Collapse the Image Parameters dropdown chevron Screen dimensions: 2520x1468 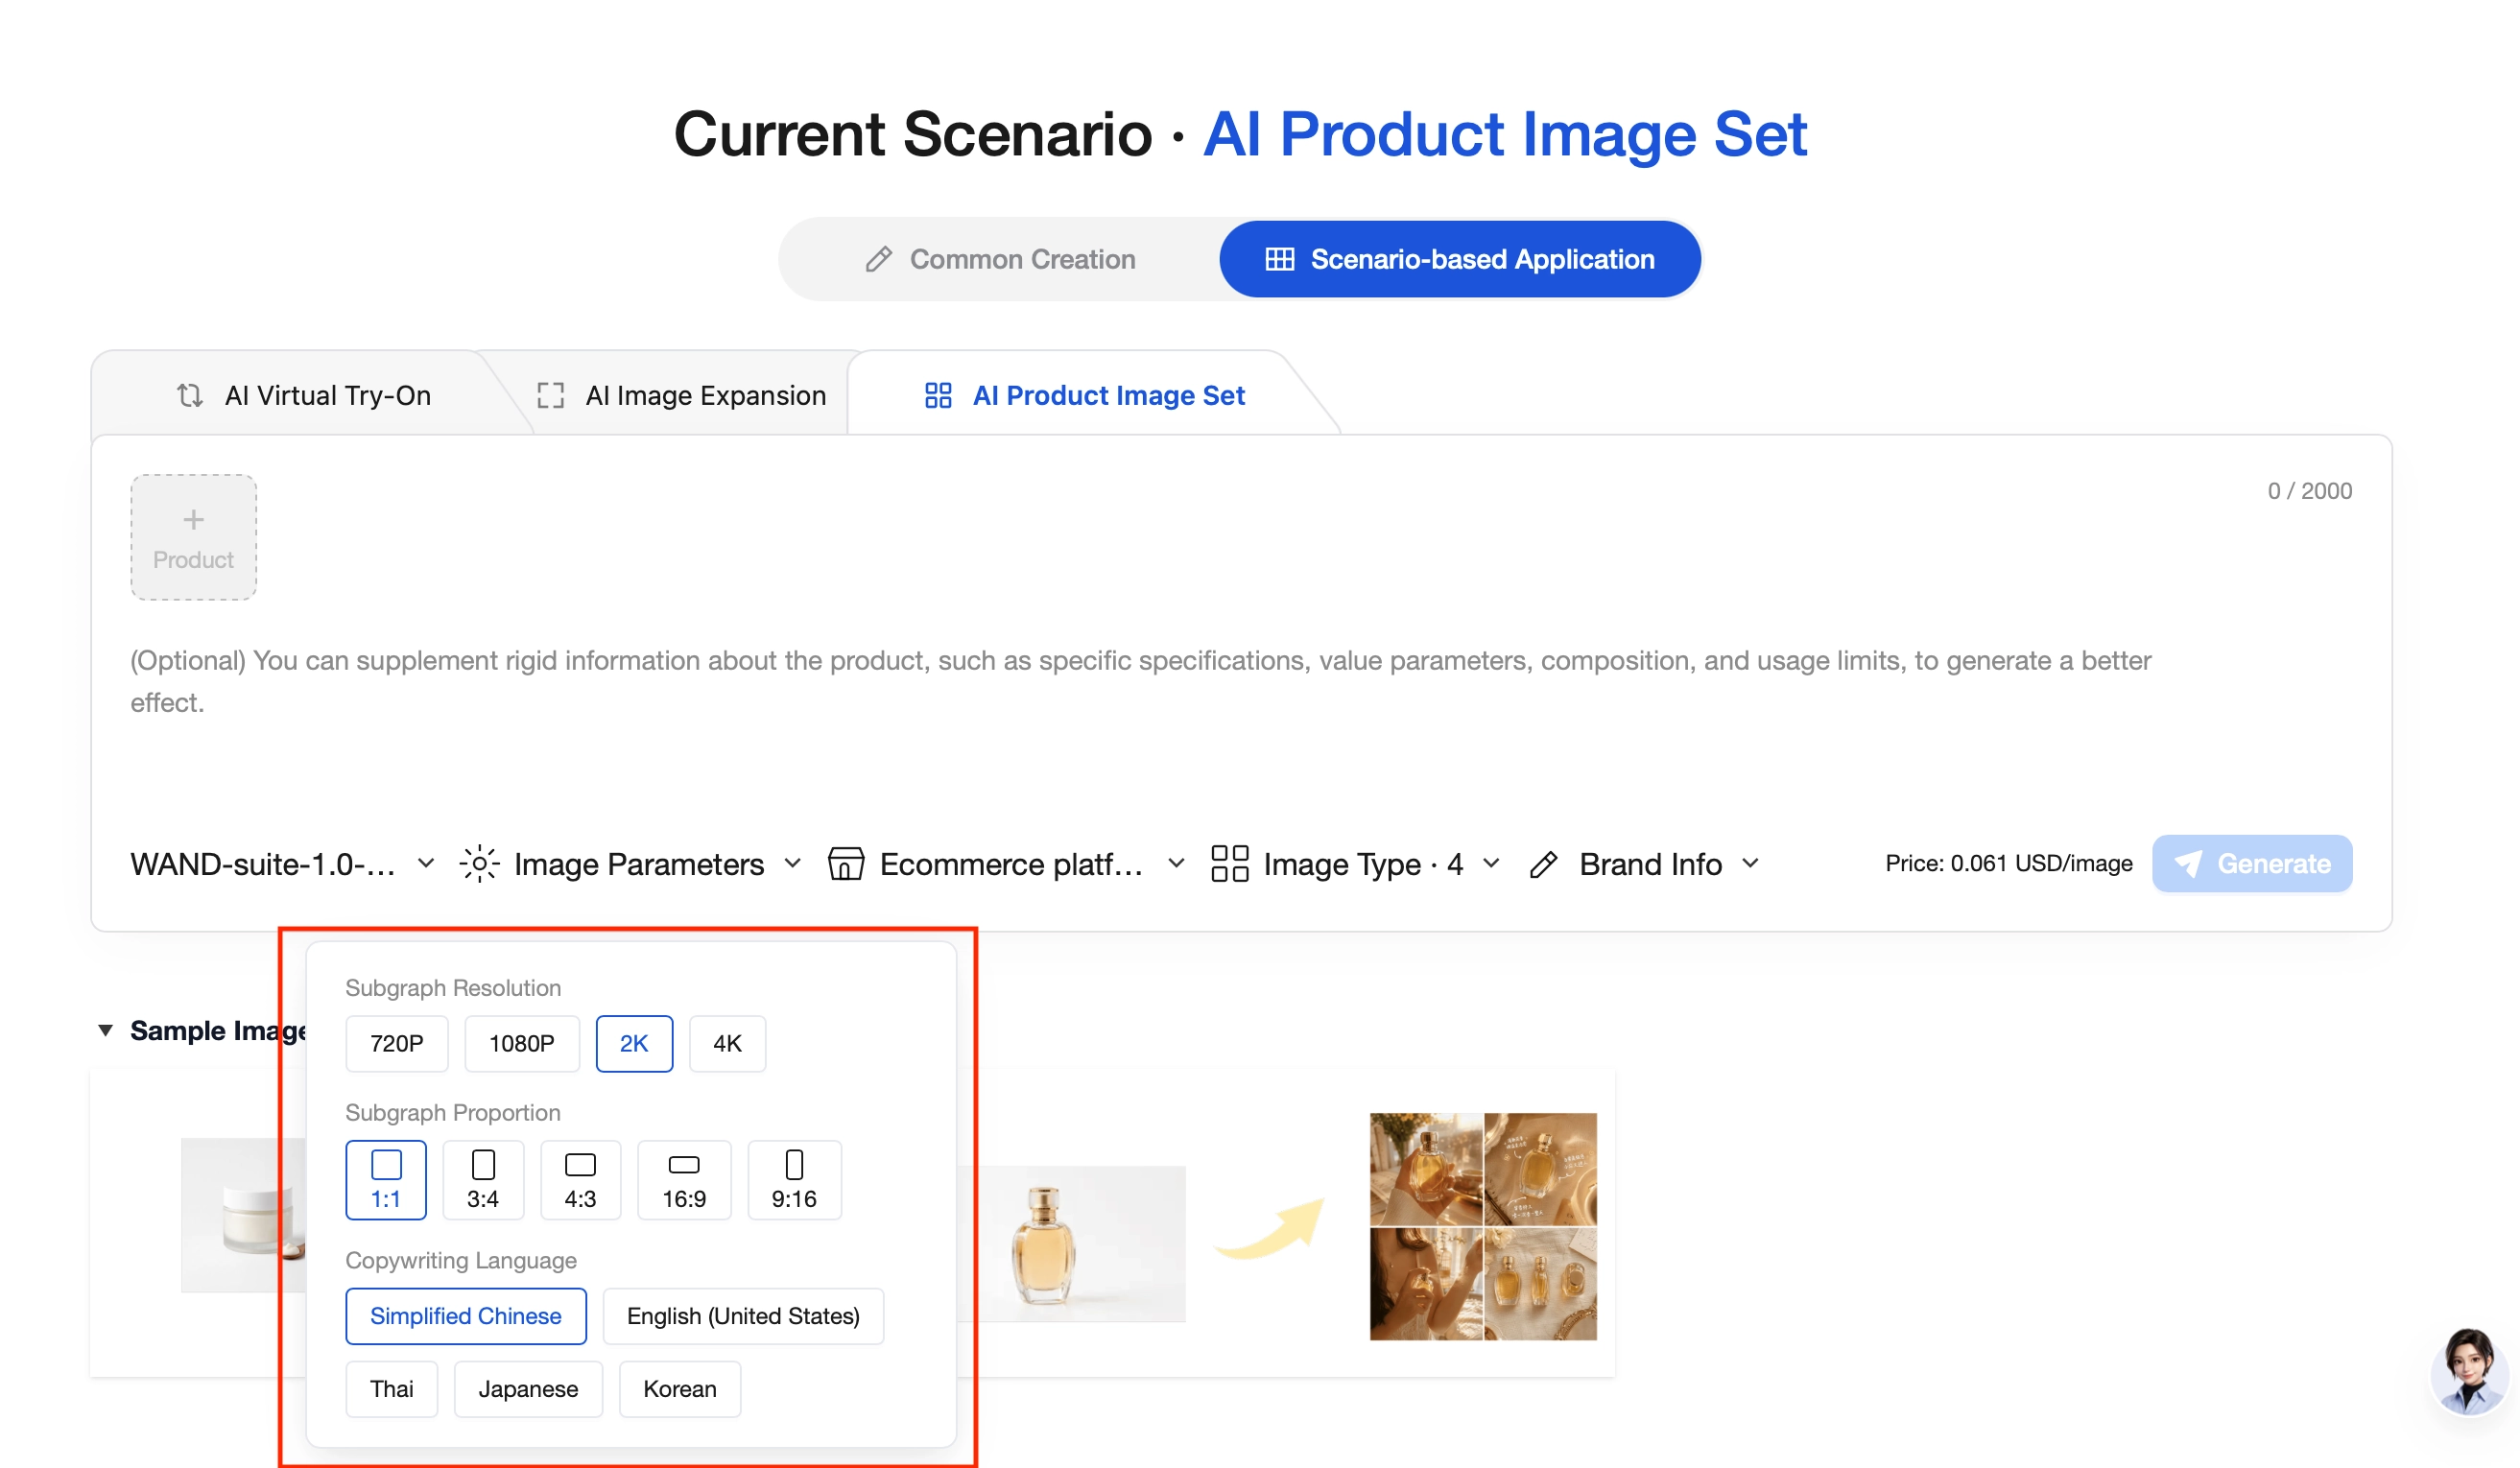point(793,863)
